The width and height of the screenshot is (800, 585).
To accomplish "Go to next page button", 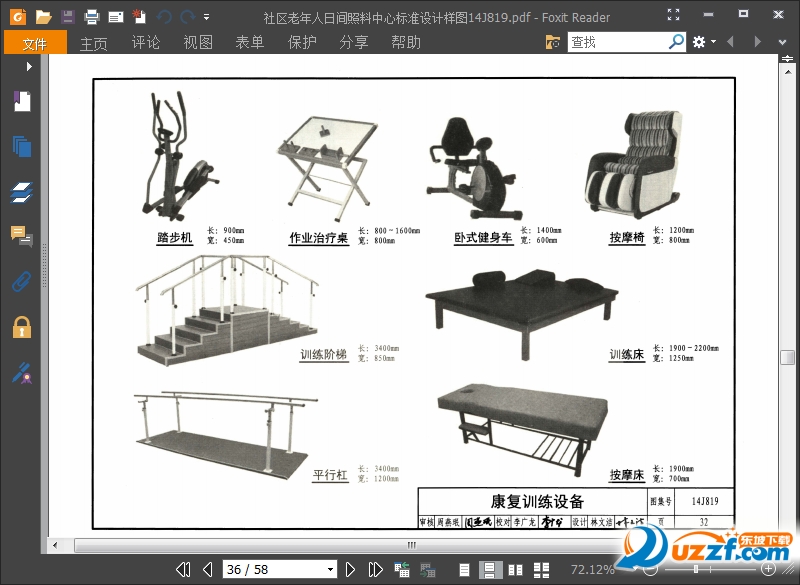I will click(x=351, y=569).
